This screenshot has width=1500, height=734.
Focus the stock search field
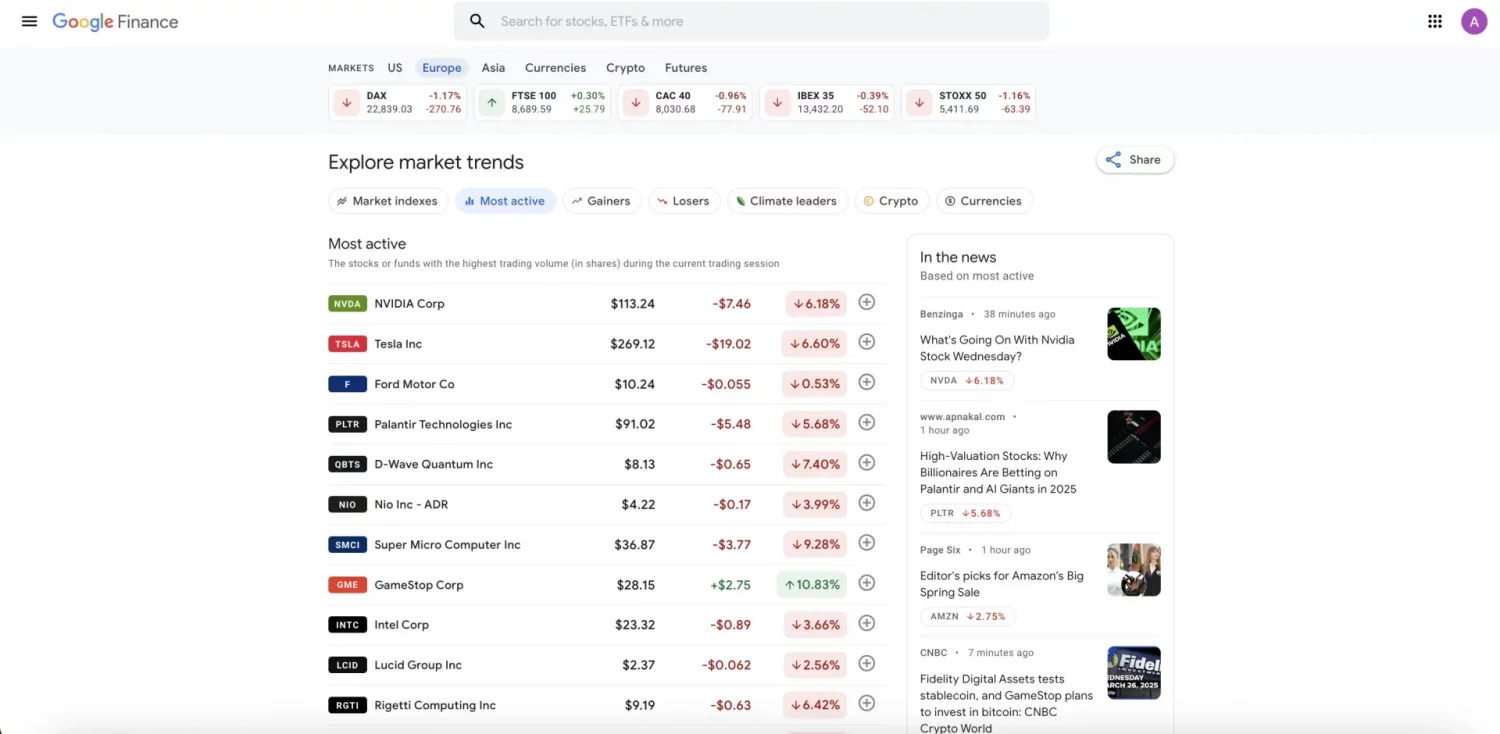[751, 21]
